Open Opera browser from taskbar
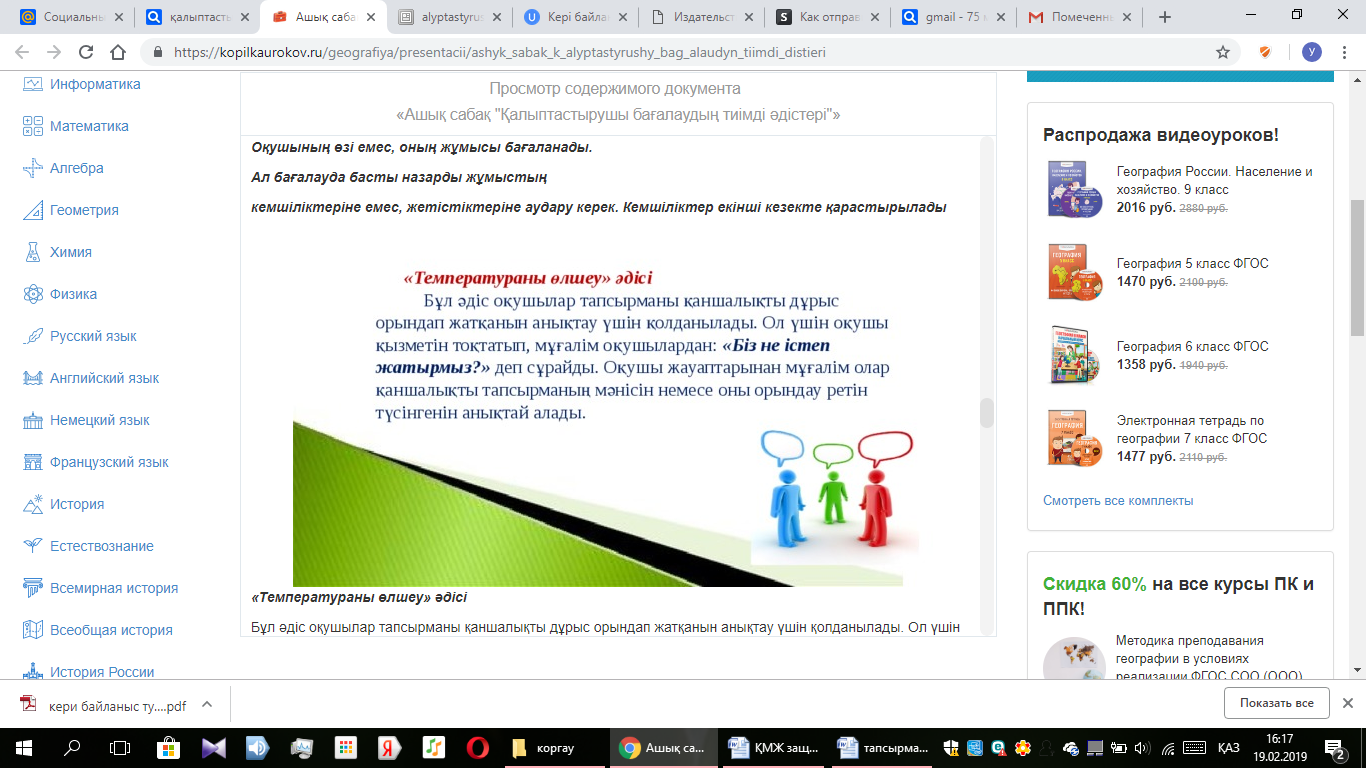1366x768 pixels. point(477,747)
